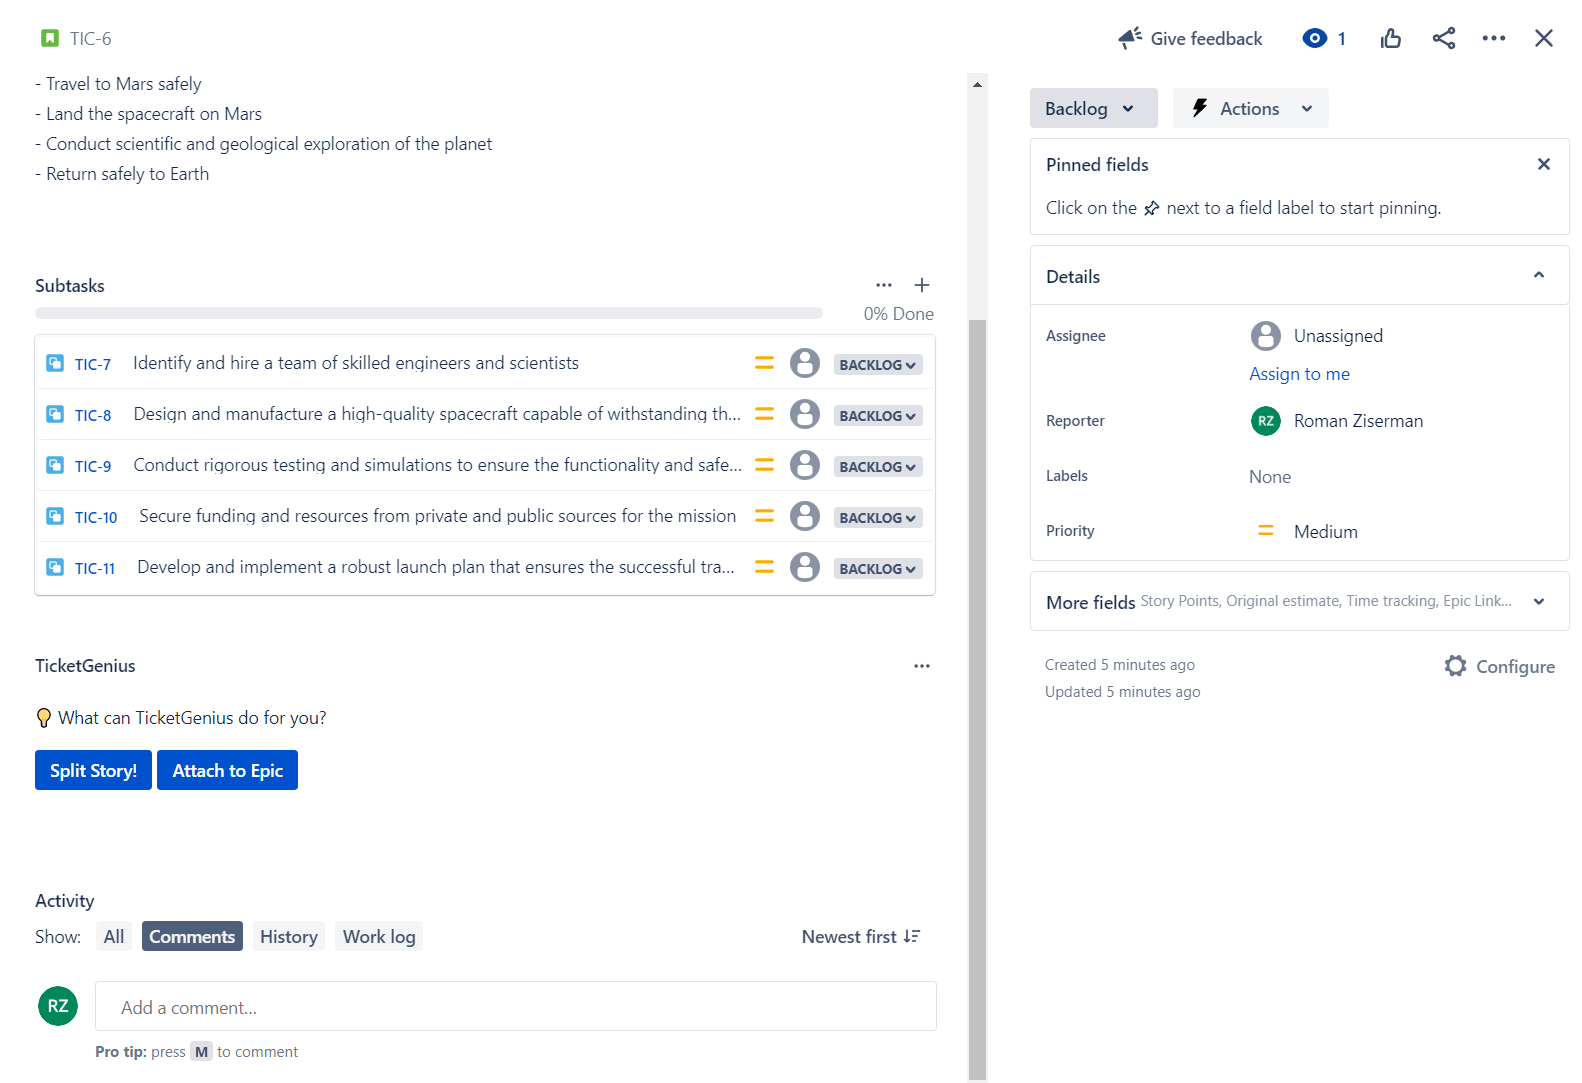The image size is (1582, 1083).
Task: Click assignee avatar on TIC-11 row
Action: [x=805, y=567]
